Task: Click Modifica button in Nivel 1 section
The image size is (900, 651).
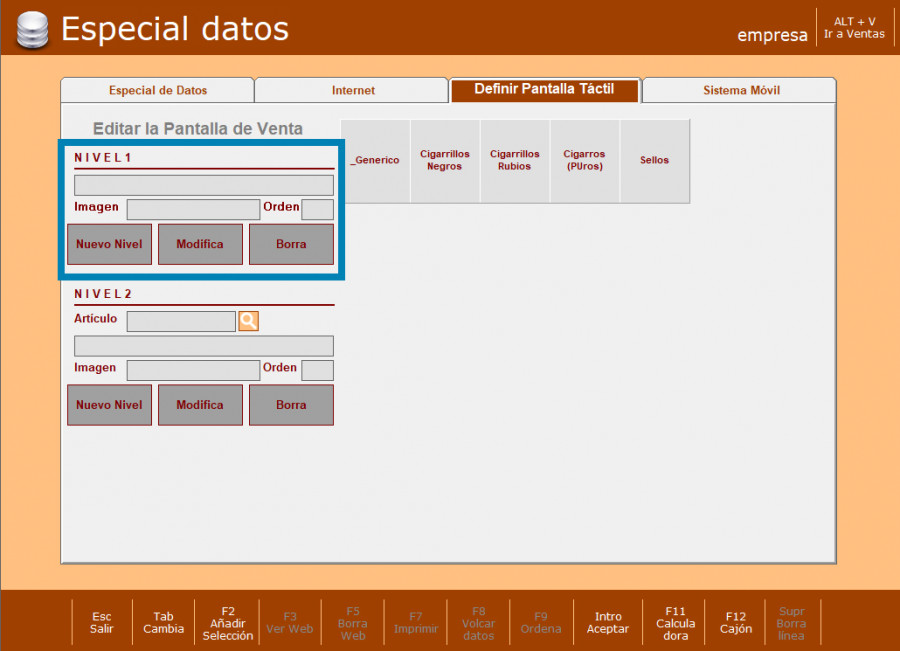Action: [200, 244]
